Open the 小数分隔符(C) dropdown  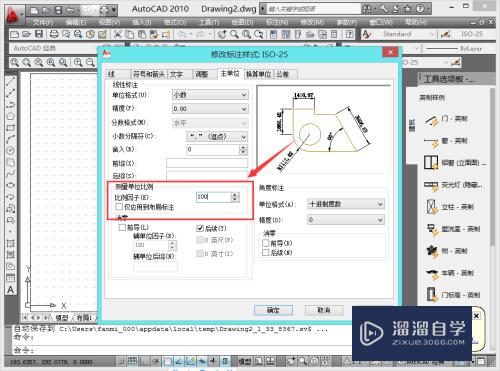pyautogui.click(x=217, y=136)
